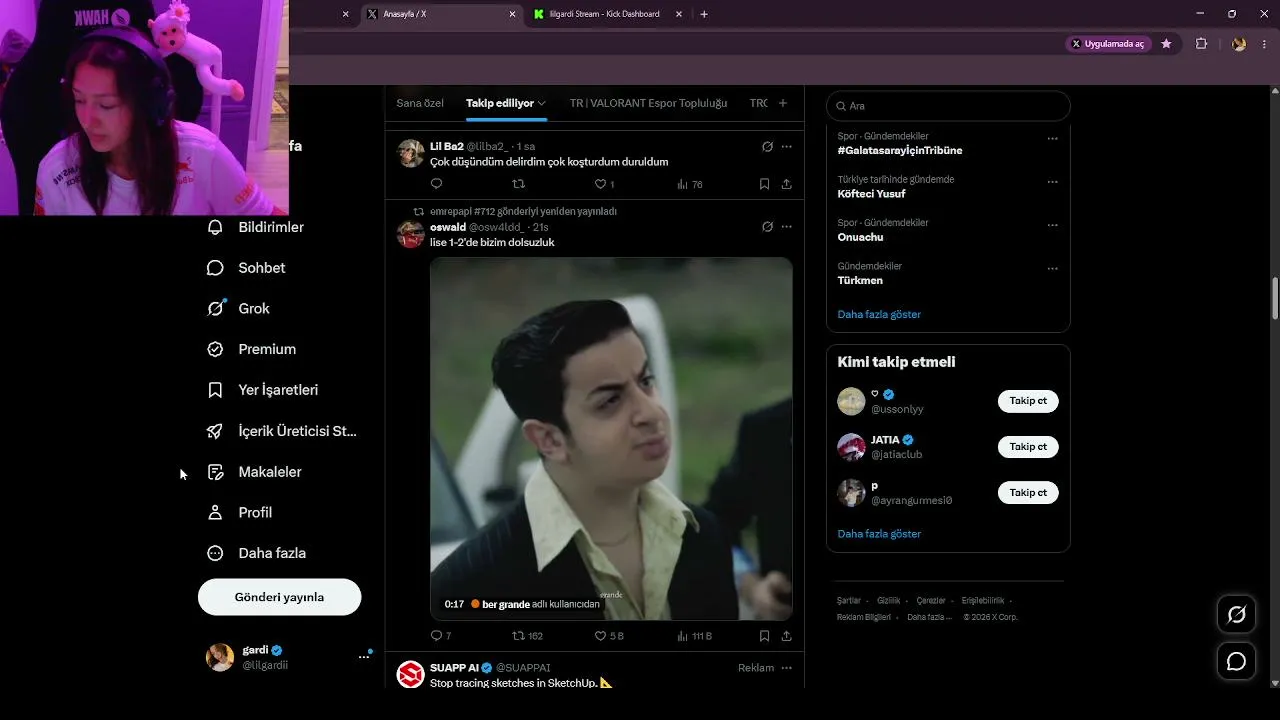Open the Gizlilik footer link
Viewport: 1280px width, 720px height.
[x=889, y=601]
